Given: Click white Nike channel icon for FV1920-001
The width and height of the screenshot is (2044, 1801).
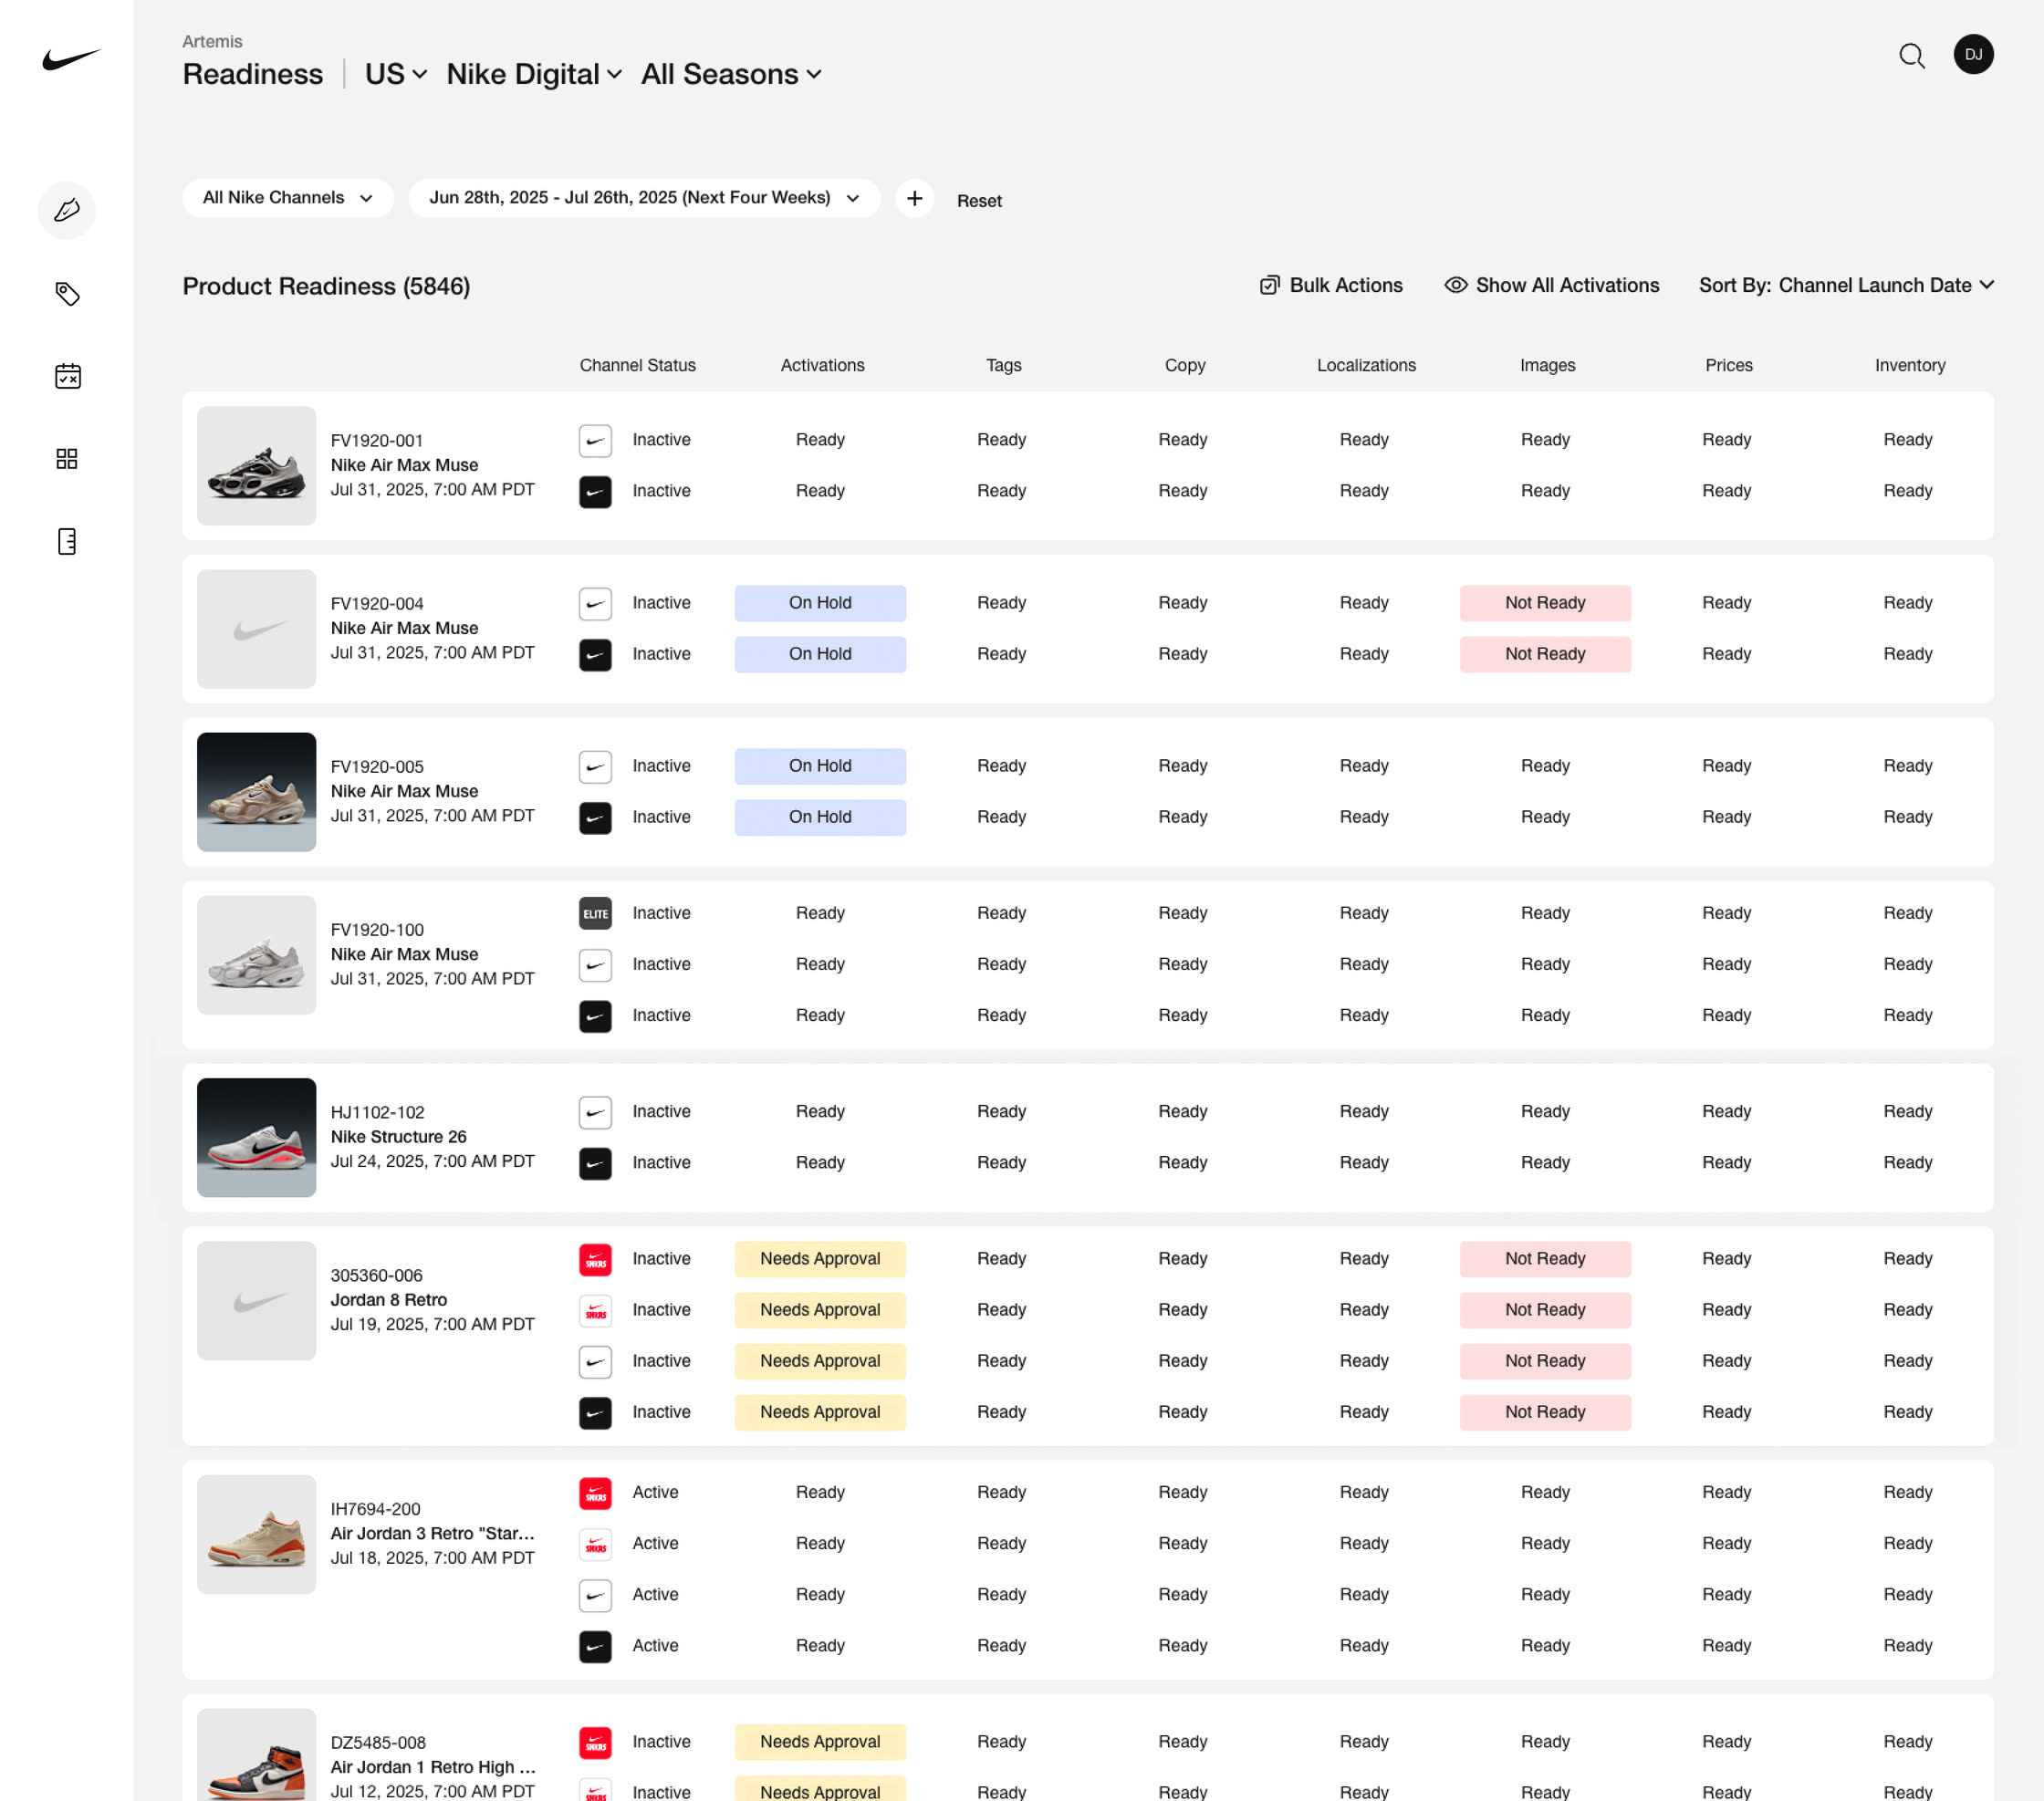Looking at the screenshot, I should (595, 441).
